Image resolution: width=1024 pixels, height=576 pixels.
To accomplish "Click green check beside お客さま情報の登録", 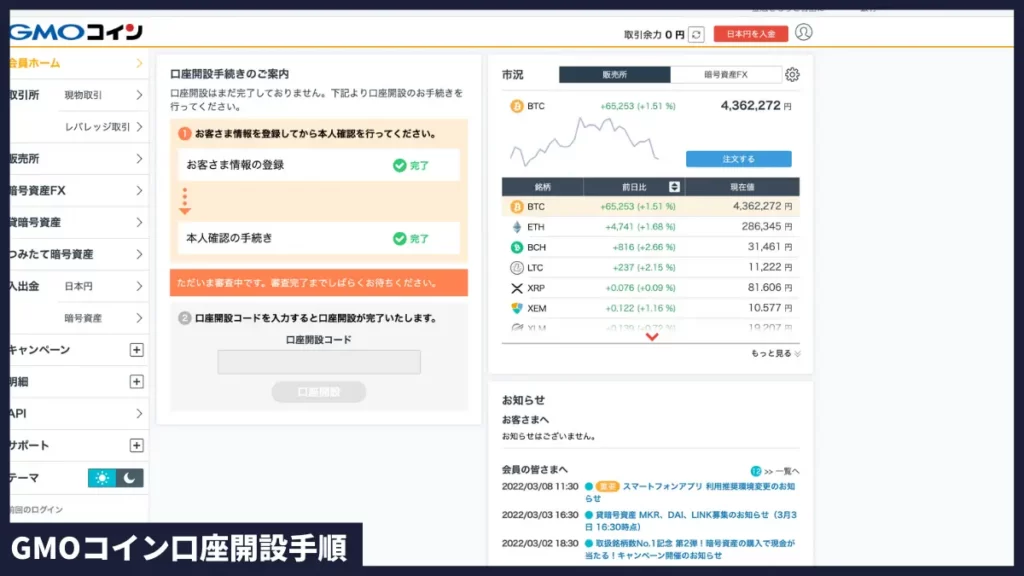I will pyautogui.click(x=400, y=165).
